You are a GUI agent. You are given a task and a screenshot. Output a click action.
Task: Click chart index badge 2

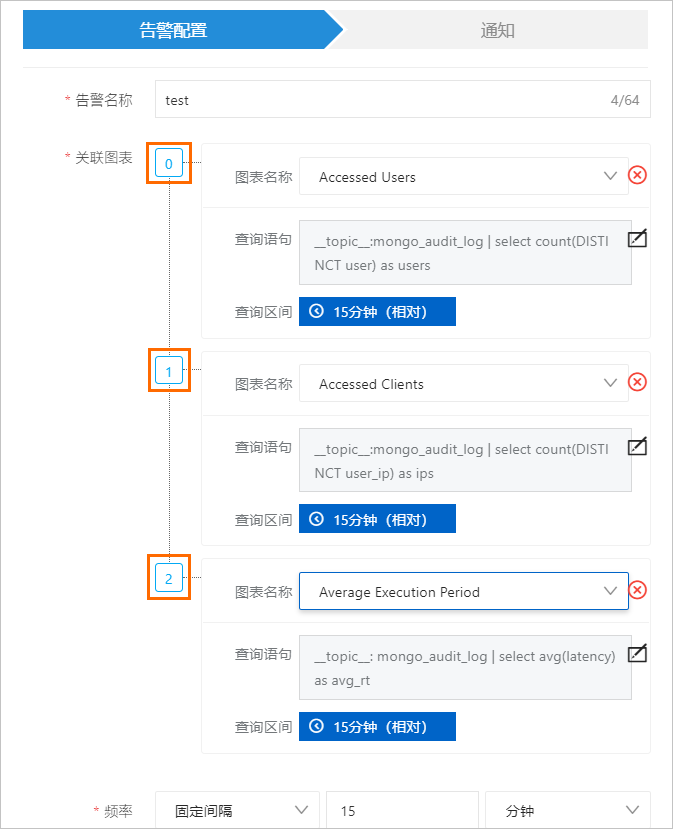169,578
